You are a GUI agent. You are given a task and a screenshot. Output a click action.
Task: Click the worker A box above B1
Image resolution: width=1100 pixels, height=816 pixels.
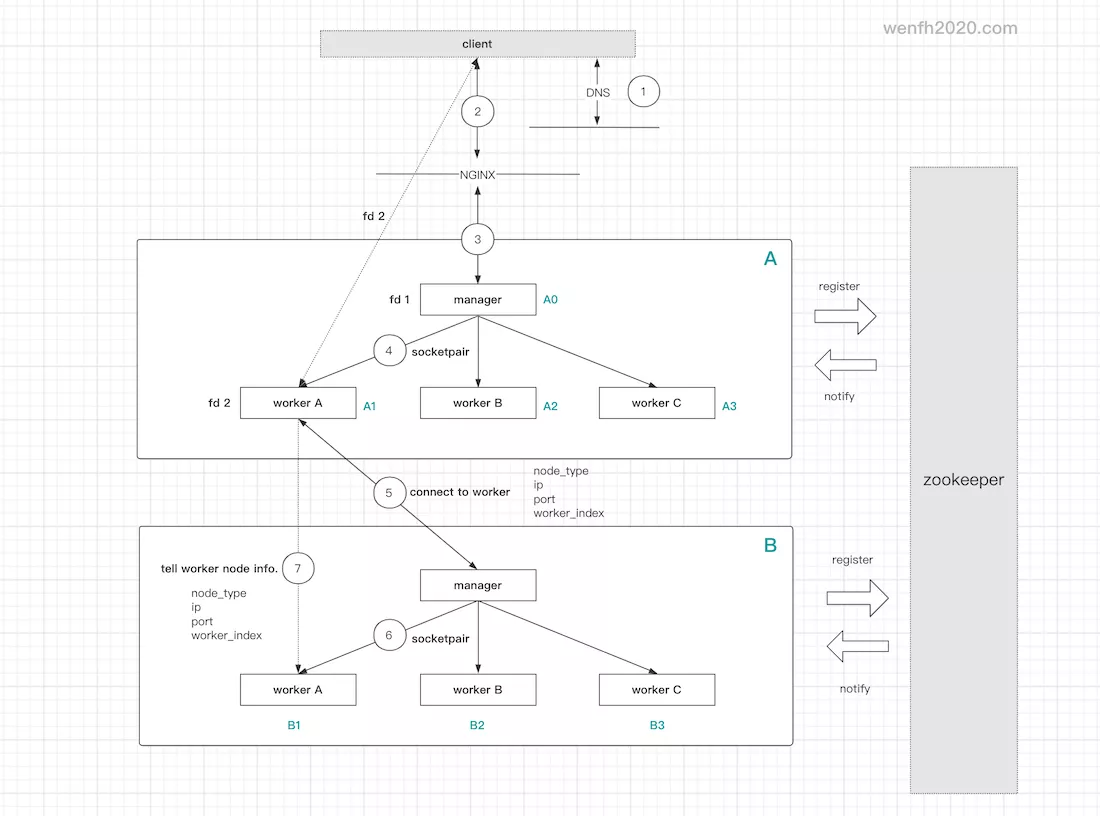click(298, 689)
